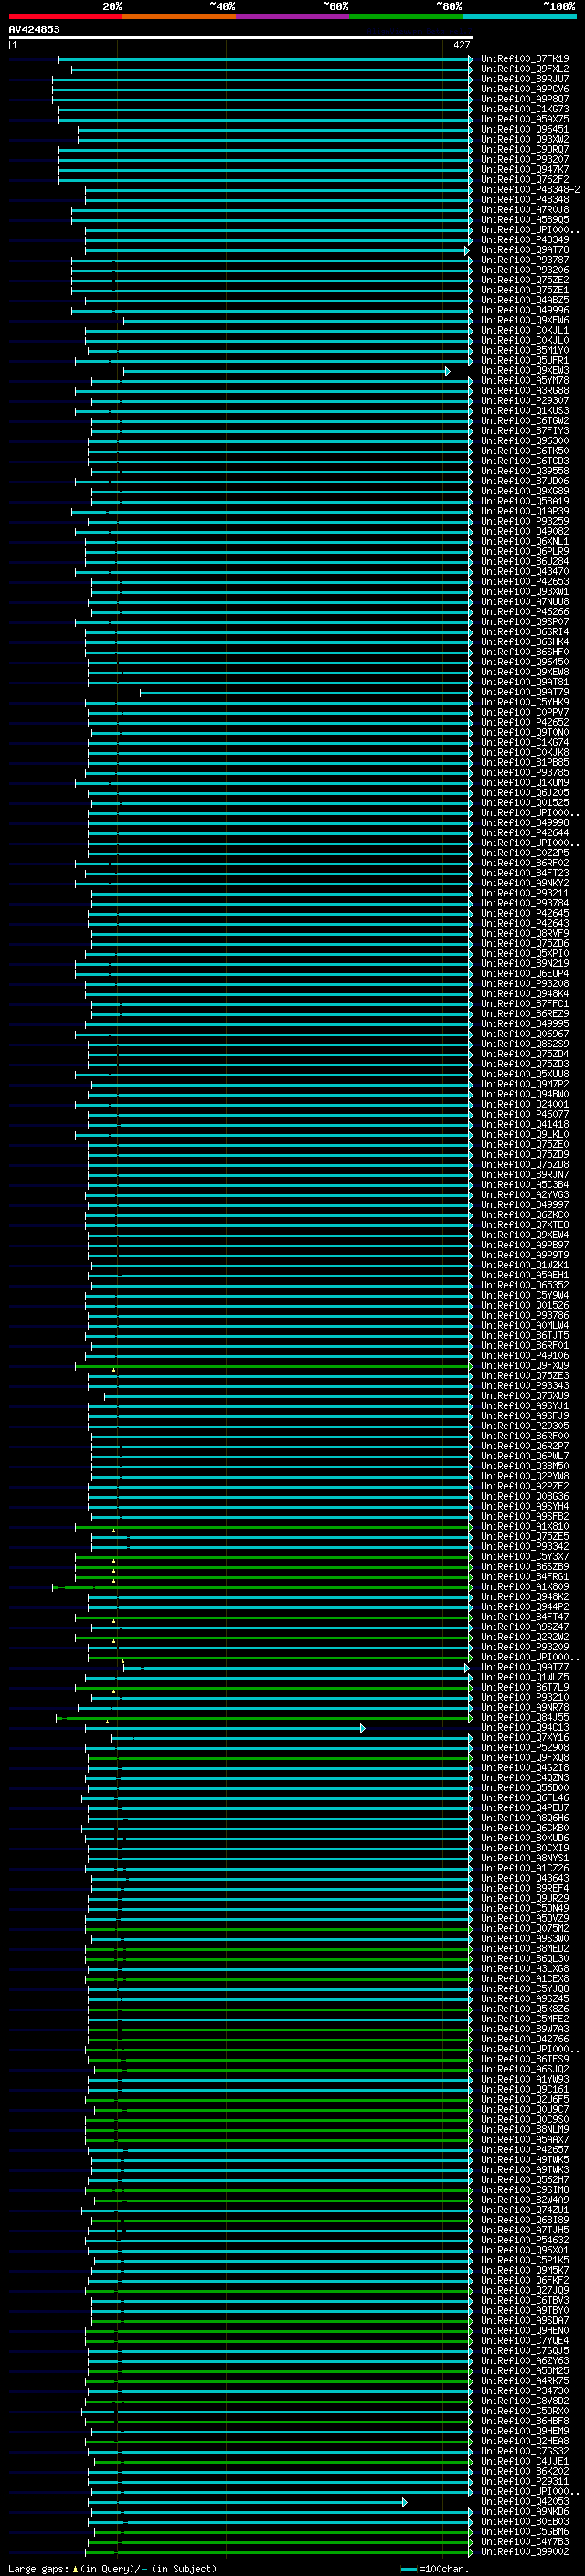Select hit UniRef100_P48348-2

[x=530, y=190]
